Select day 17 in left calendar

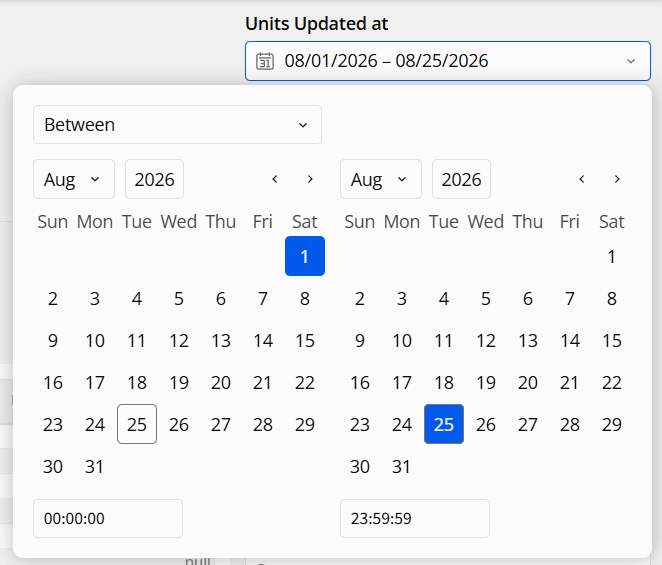coord(95,383)
